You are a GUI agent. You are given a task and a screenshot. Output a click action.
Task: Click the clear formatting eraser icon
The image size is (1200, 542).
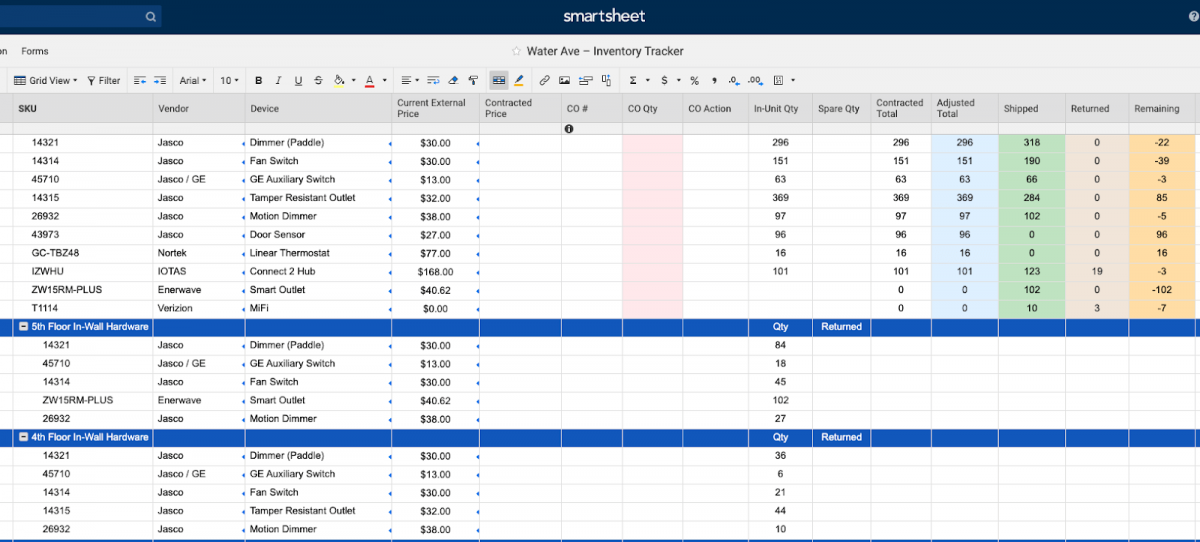[453, 81]
